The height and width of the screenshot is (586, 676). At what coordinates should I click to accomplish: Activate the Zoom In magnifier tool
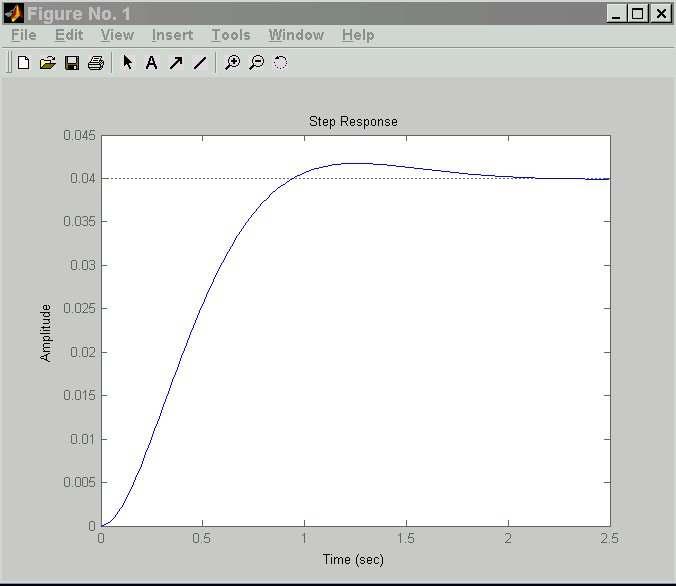pos(232,63)
